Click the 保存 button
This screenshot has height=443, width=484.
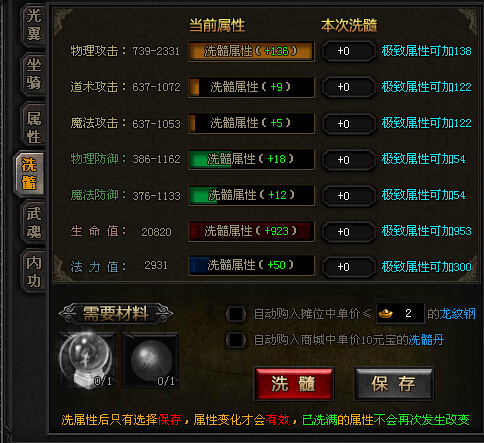click(x=394, y=384)
